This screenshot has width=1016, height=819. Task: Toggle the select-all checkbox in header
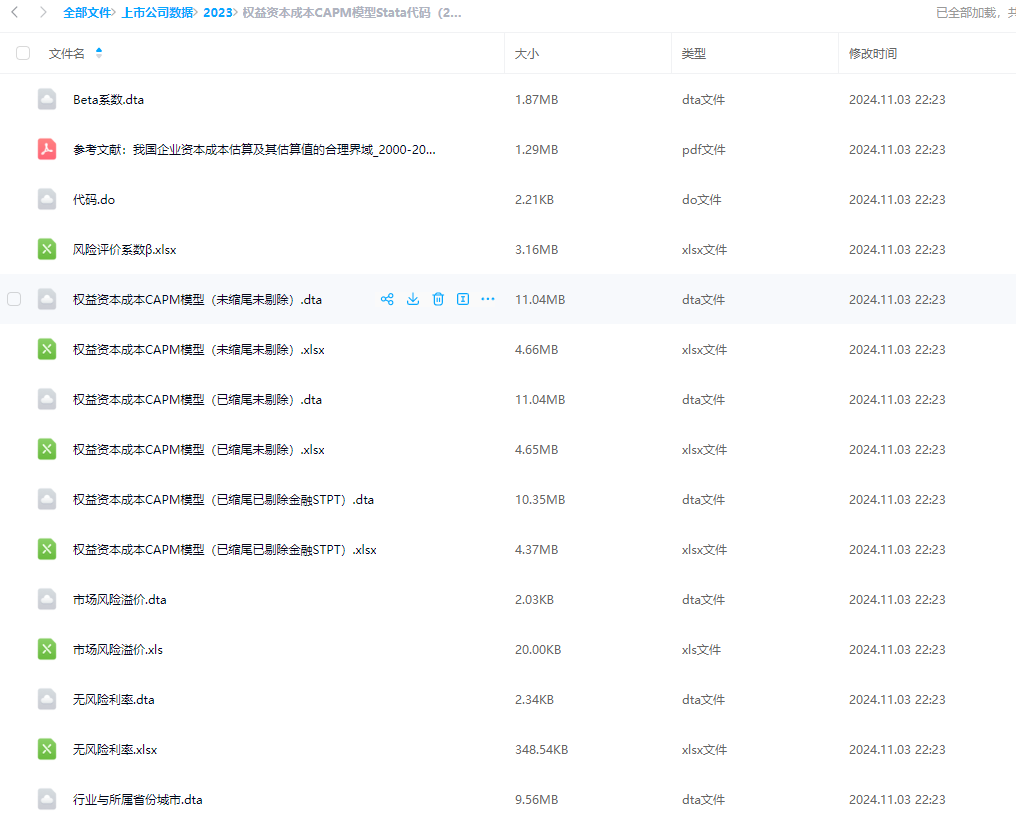(x=23, y=53)
